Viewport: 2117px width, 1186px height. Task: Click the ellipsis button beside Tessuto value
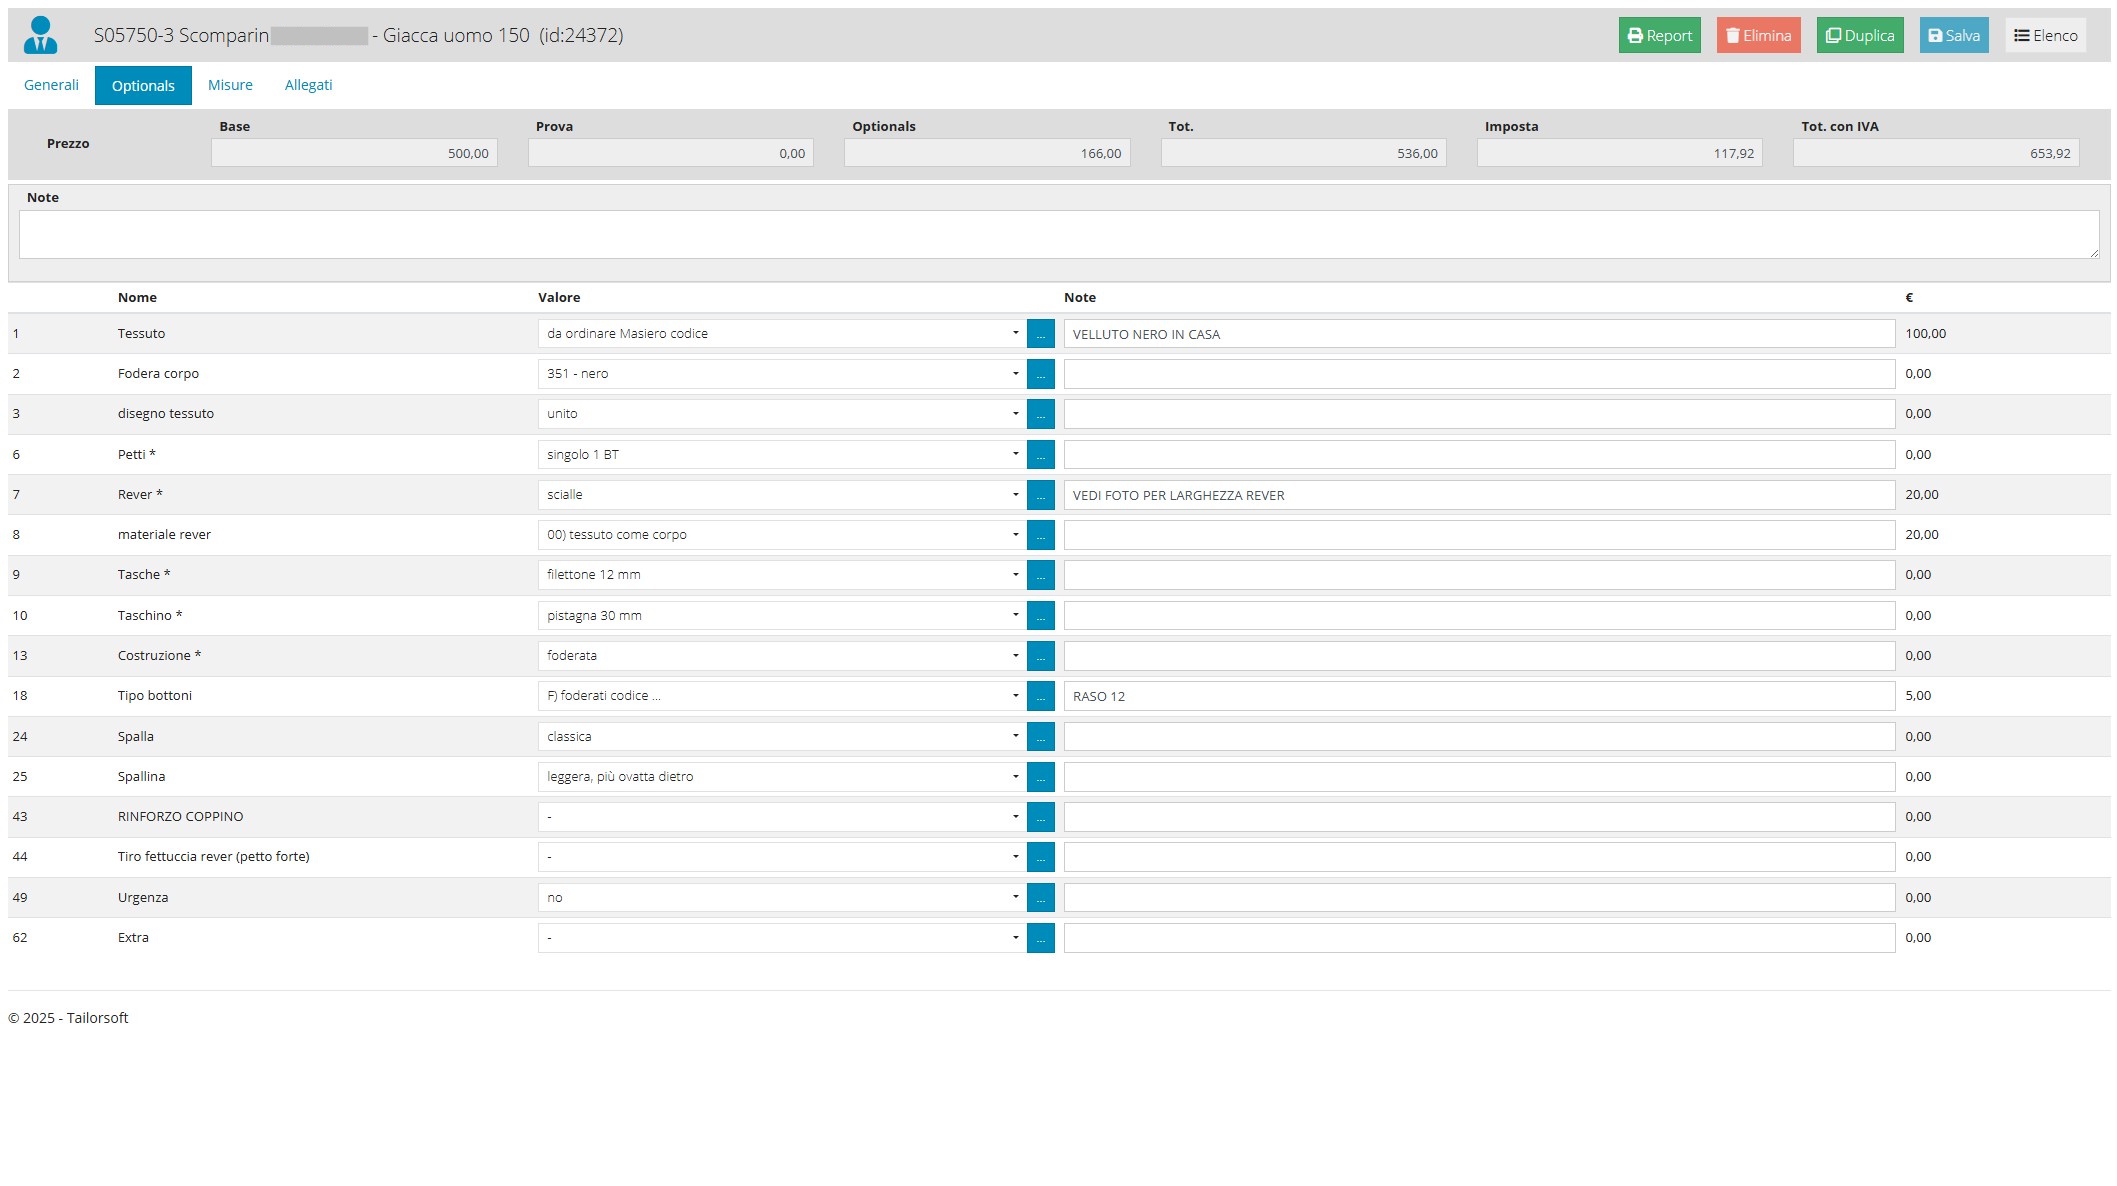1040,334
